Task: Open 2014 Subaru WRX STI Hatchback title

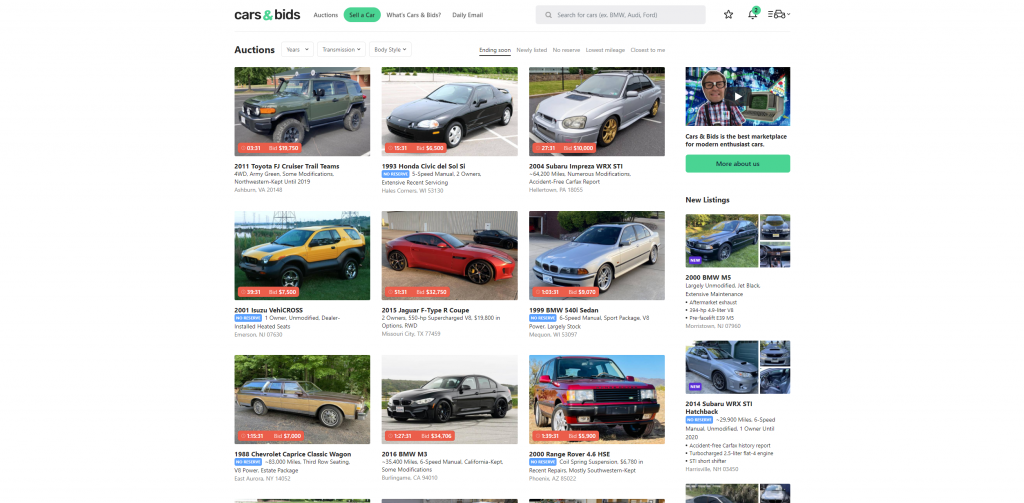Action: [718, 408]
